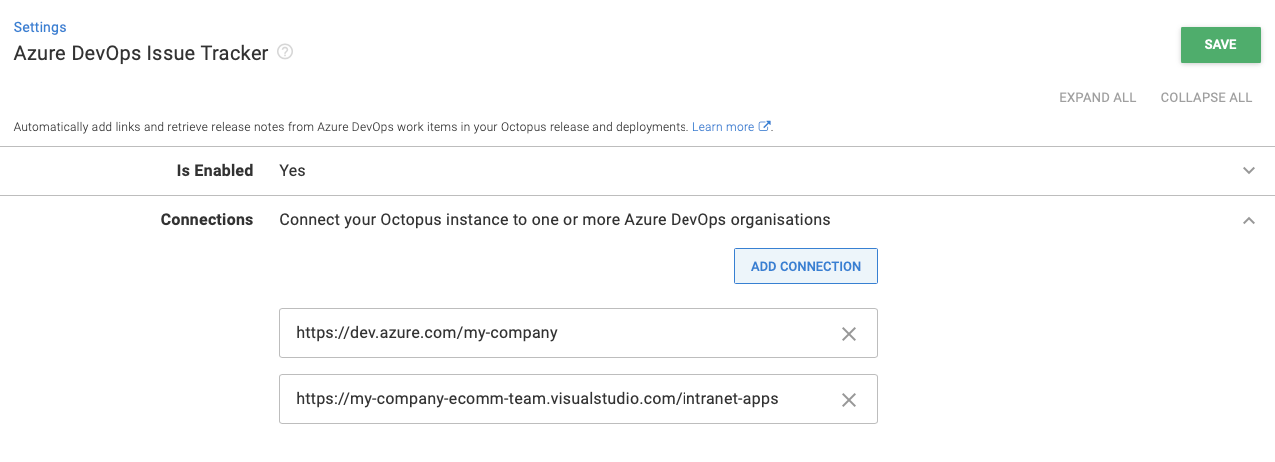
Task: Click COLLAPSE ALL
Action: [1206, 98]
